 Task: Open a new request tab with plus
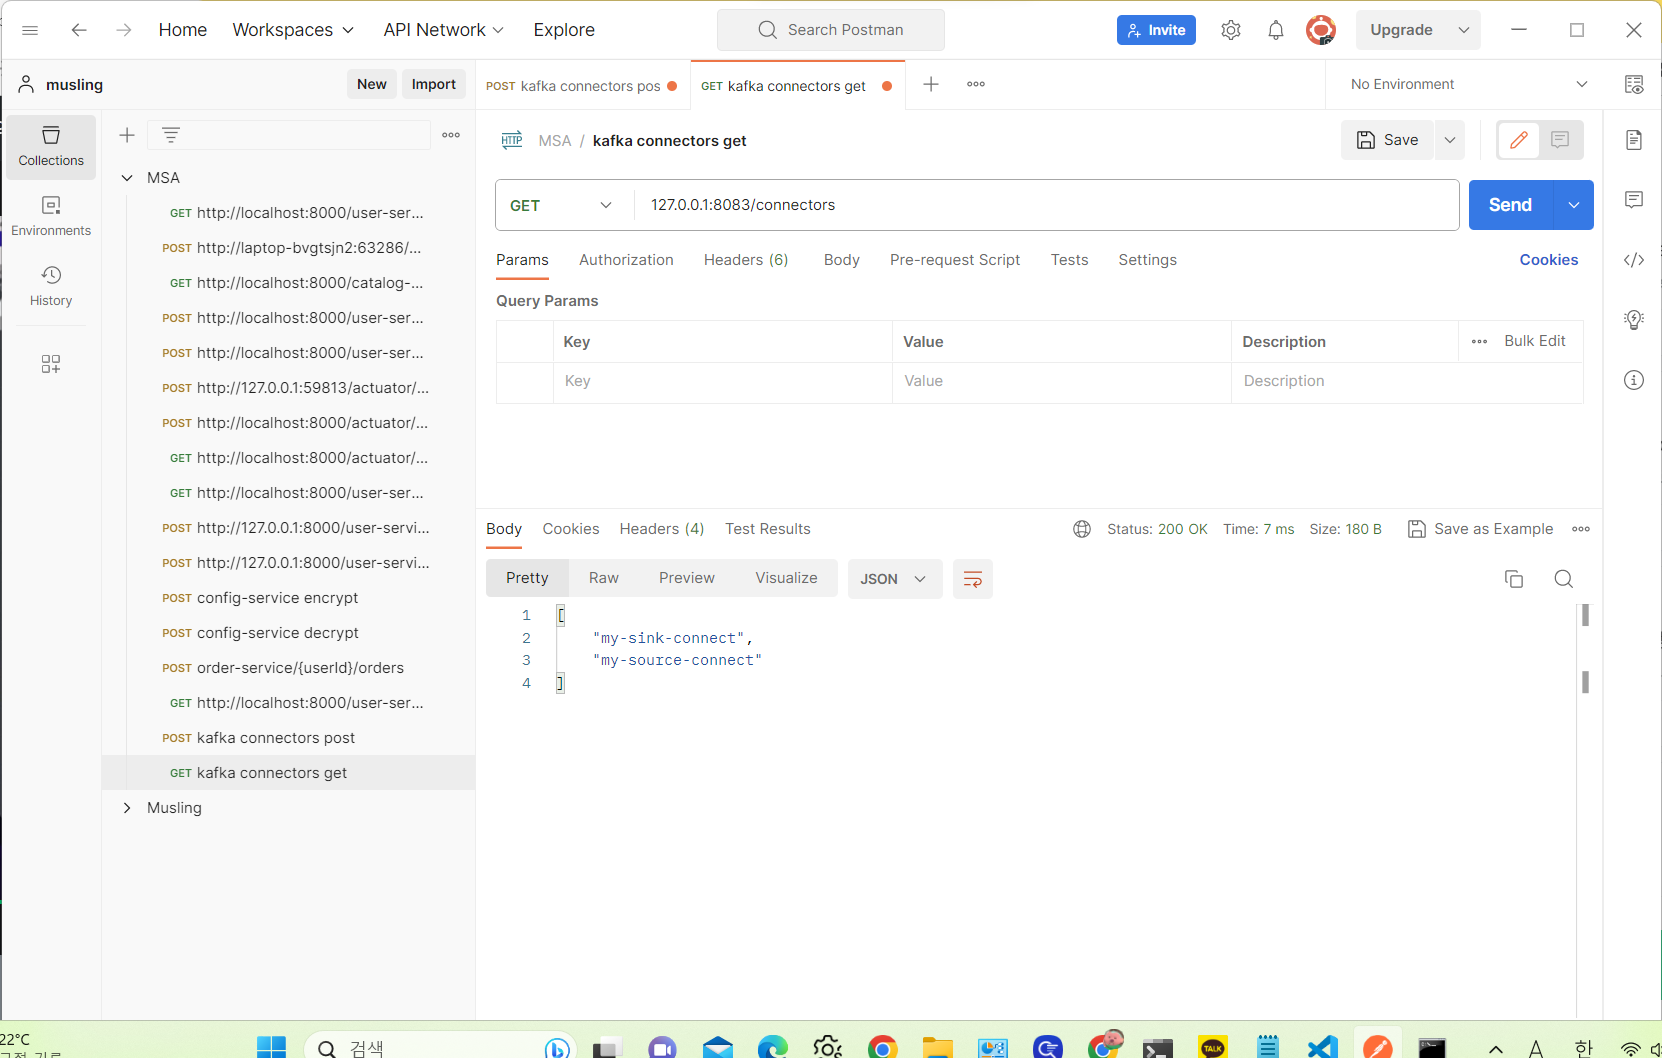[931, 84]
